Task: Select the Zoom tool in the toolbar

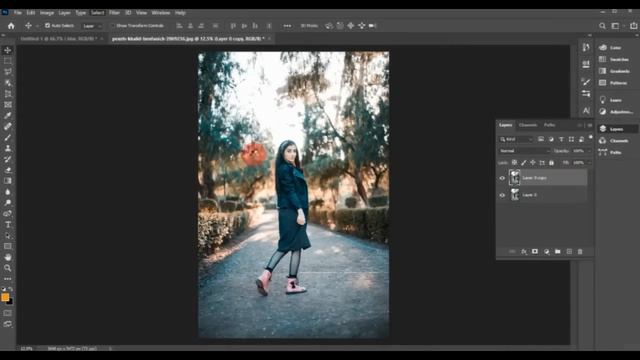Action: click(x=8, y=268)
